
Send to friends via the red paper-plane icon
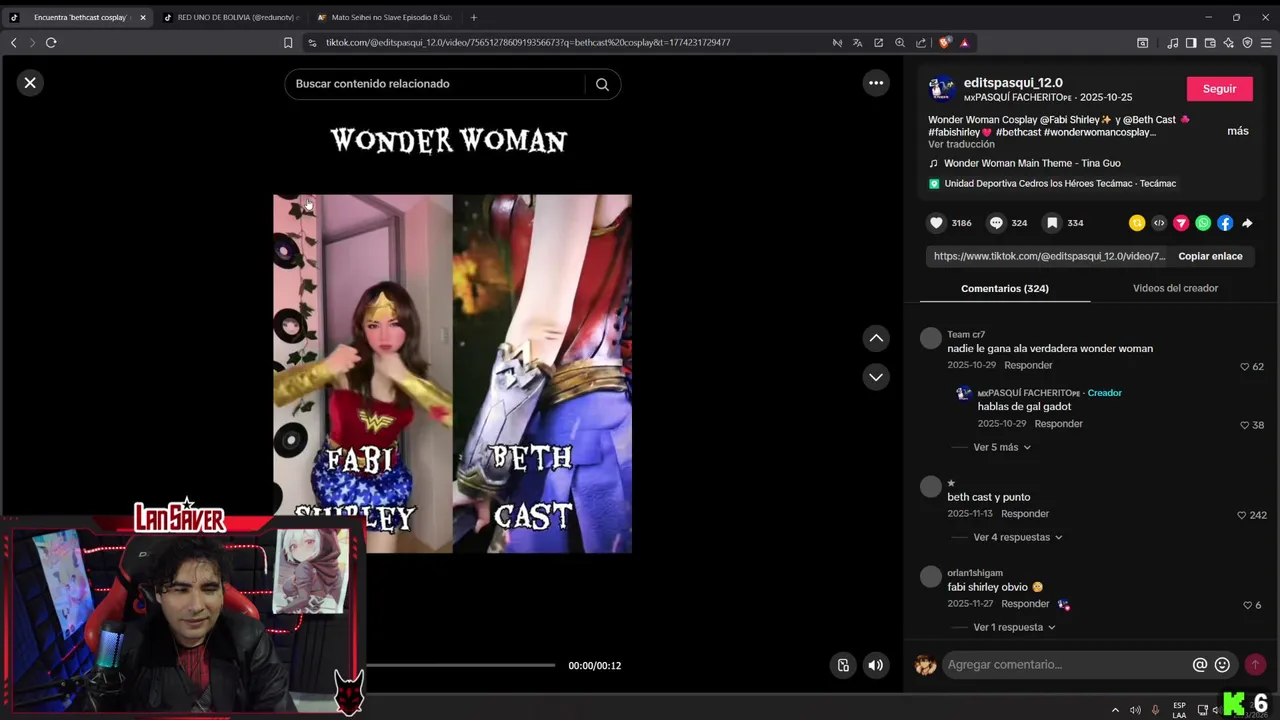[1181, 223]
